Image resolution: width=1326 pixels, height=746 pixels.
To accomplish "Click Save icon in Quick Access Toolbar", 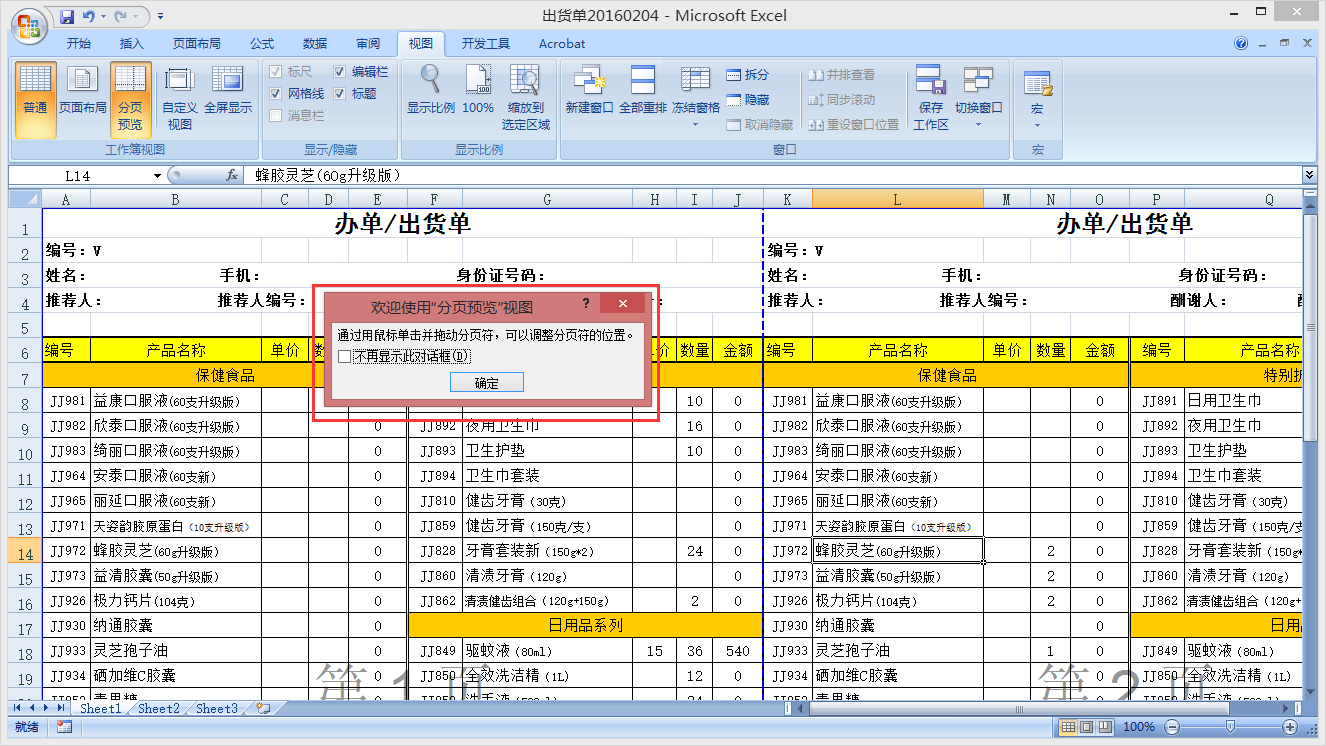I will click(x=67, y=16).
